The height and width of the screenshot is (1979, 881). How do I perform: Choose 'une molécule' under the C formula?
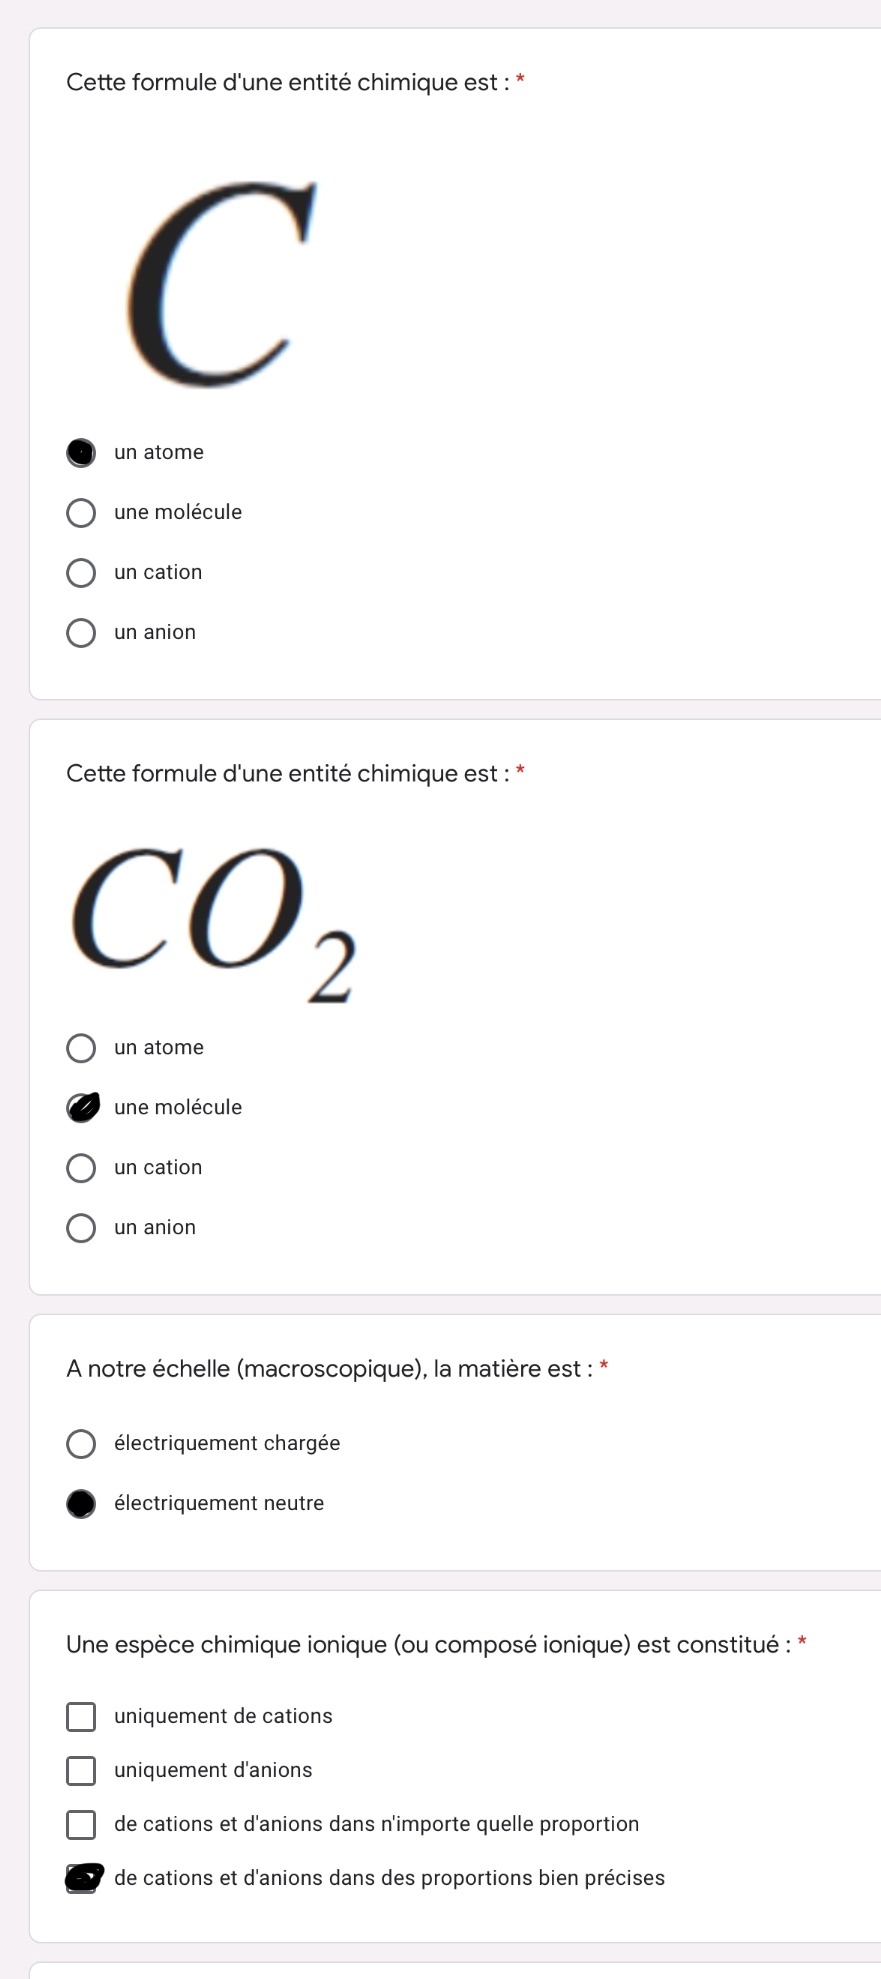point(81,513)
